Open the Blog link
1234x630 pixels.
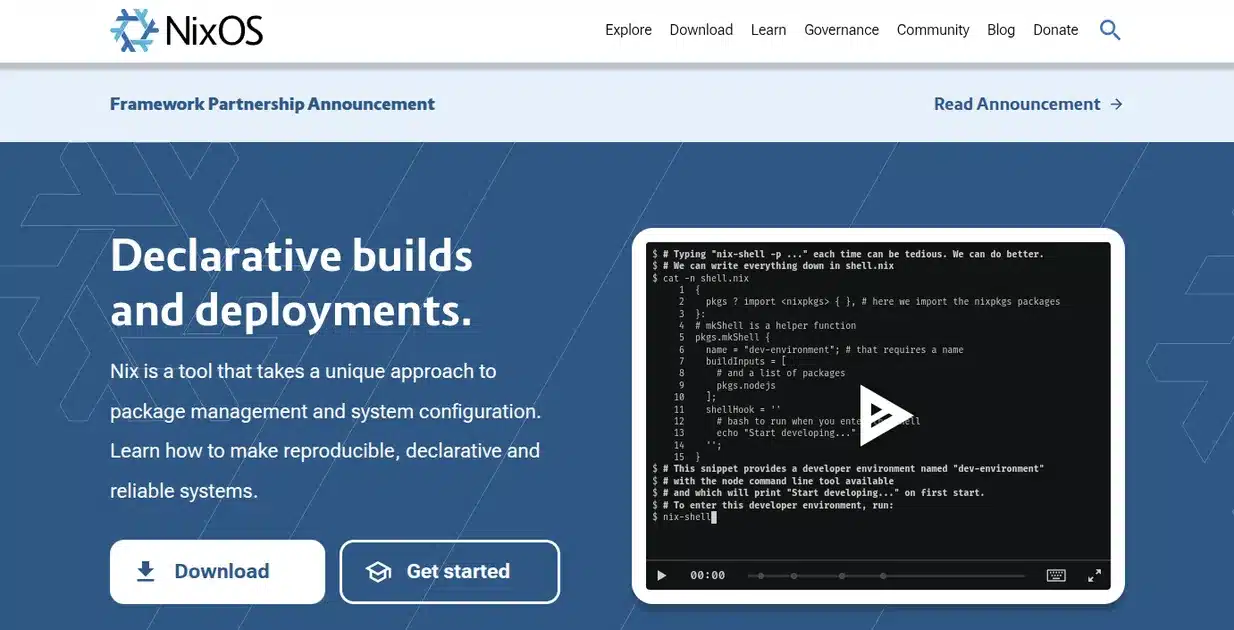coord(1001,30)
